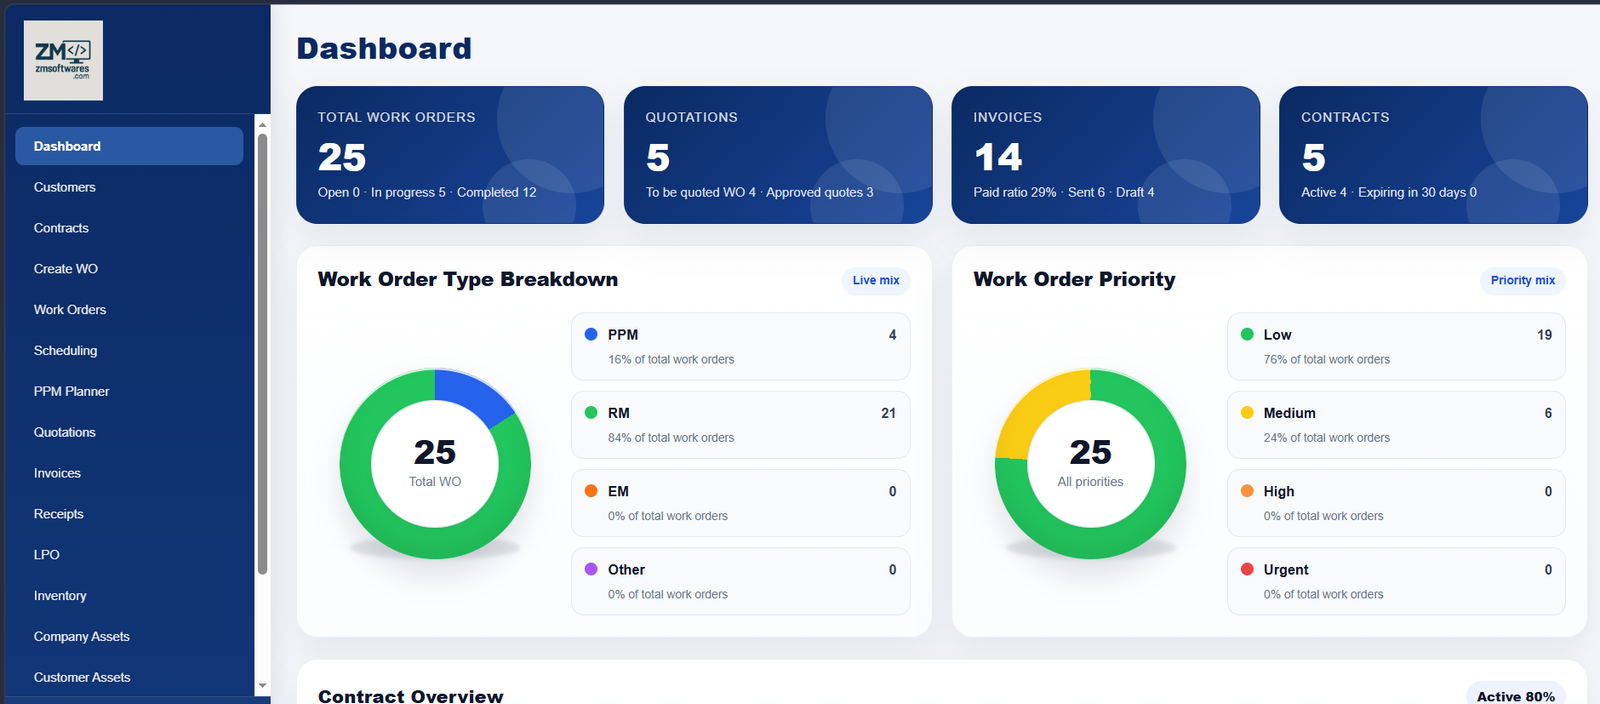Click the blue PPM color dot
Viewport: 1600px width, 704px height.
[591, 335]
